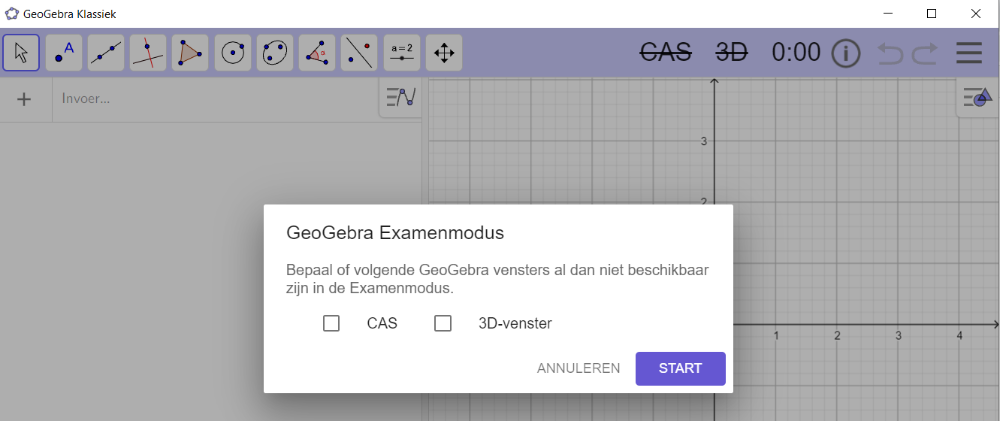The height and width of the screenshot is (421, 1000).
Task: Select the Move Graphics View tool
Action: [x=444, y=52]
